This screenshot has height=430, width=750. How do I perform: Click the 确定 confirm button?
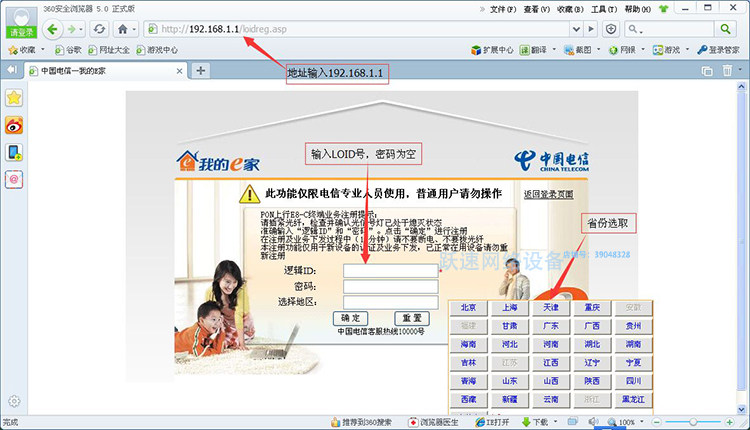[x=350, y=318]
